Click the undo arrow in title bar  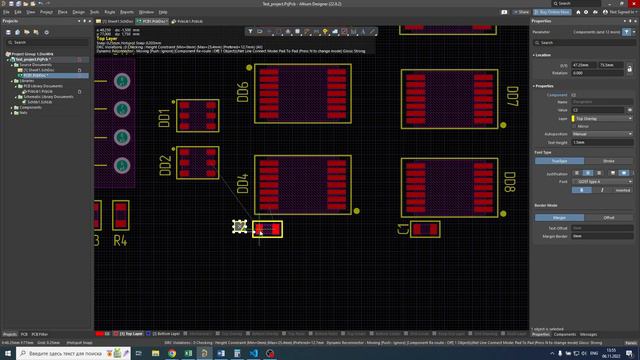[x=40, y=4]
